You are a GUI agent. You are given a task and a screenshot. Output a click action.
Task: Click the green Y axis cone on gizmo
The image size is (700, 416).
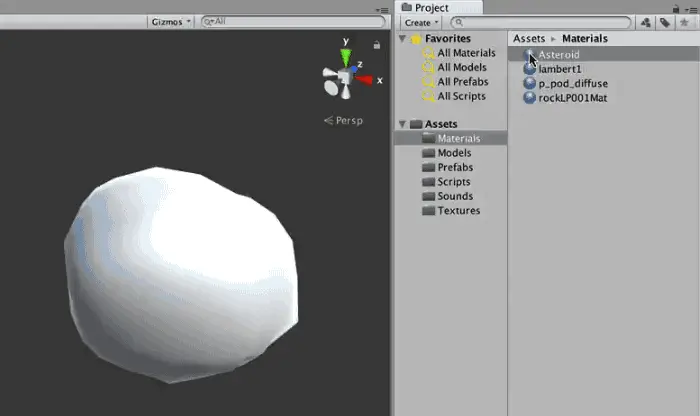346,58
